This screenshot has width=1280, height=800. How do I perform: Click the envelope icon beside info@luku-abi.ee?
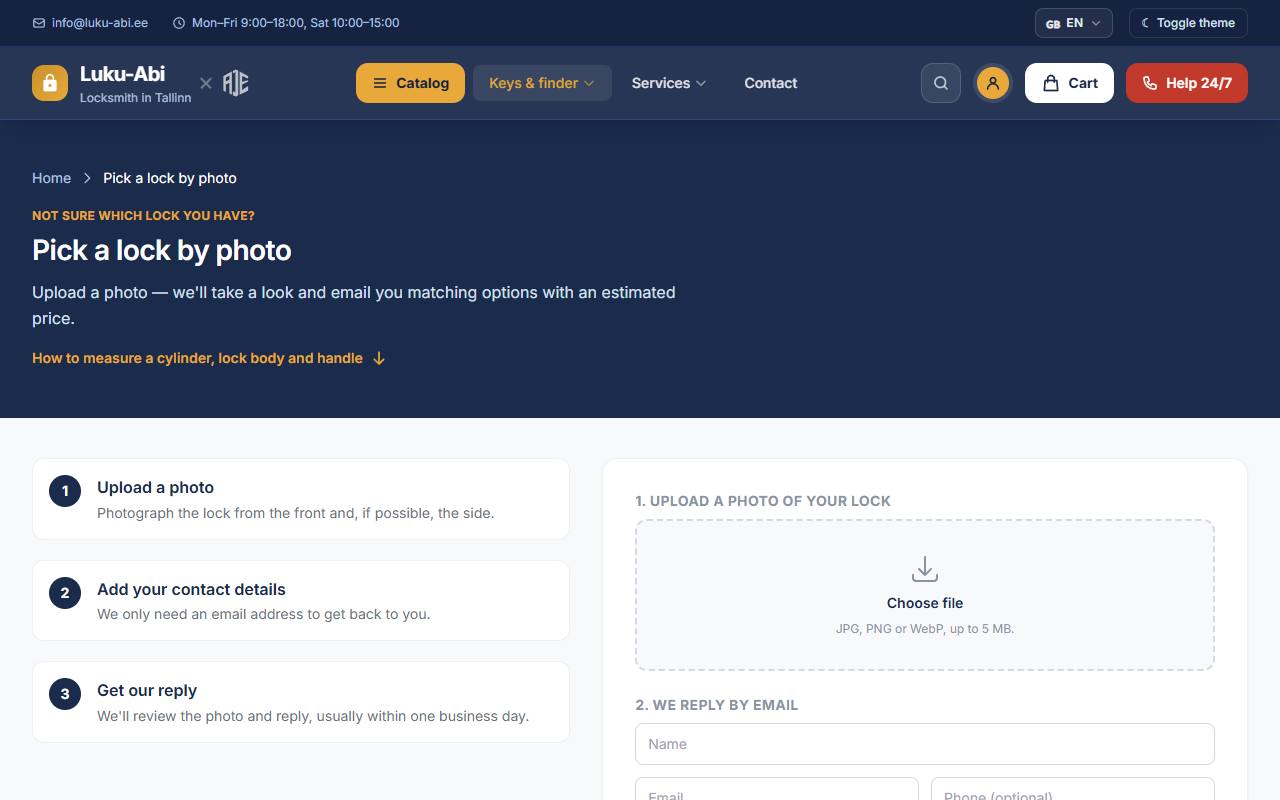[x=39, y=23]
